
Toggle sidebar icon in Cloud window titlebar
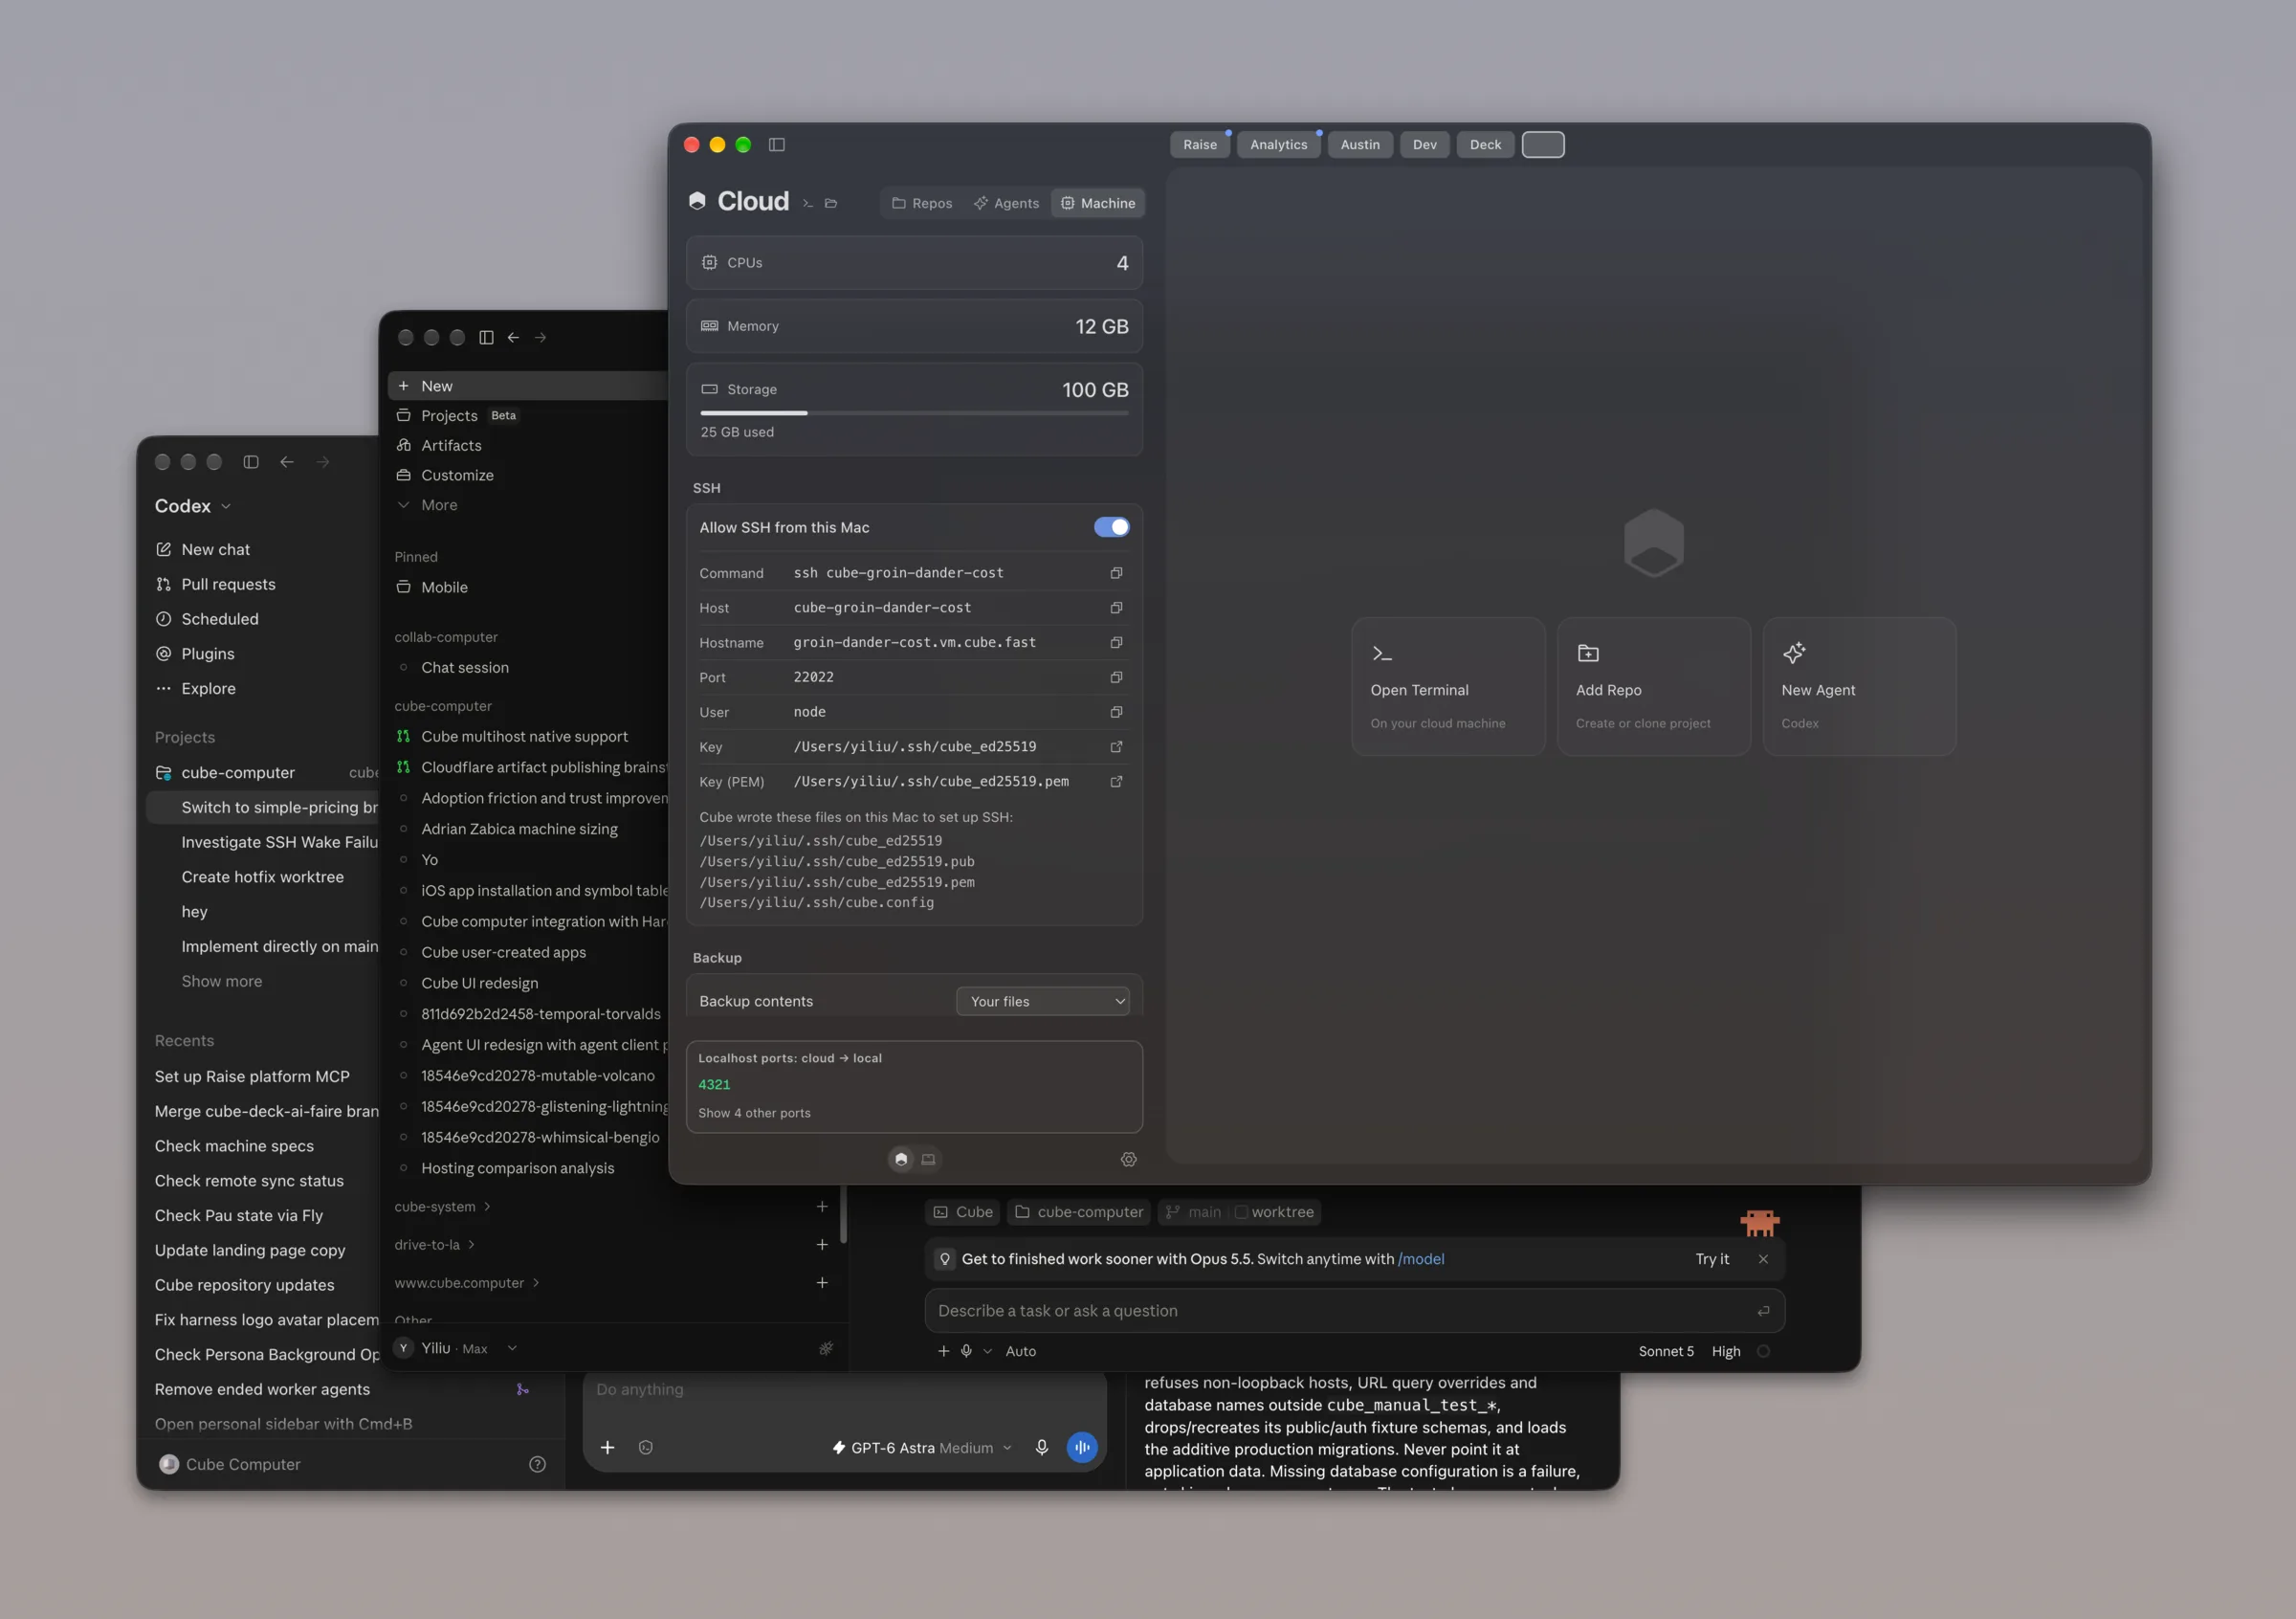point(777,145)
